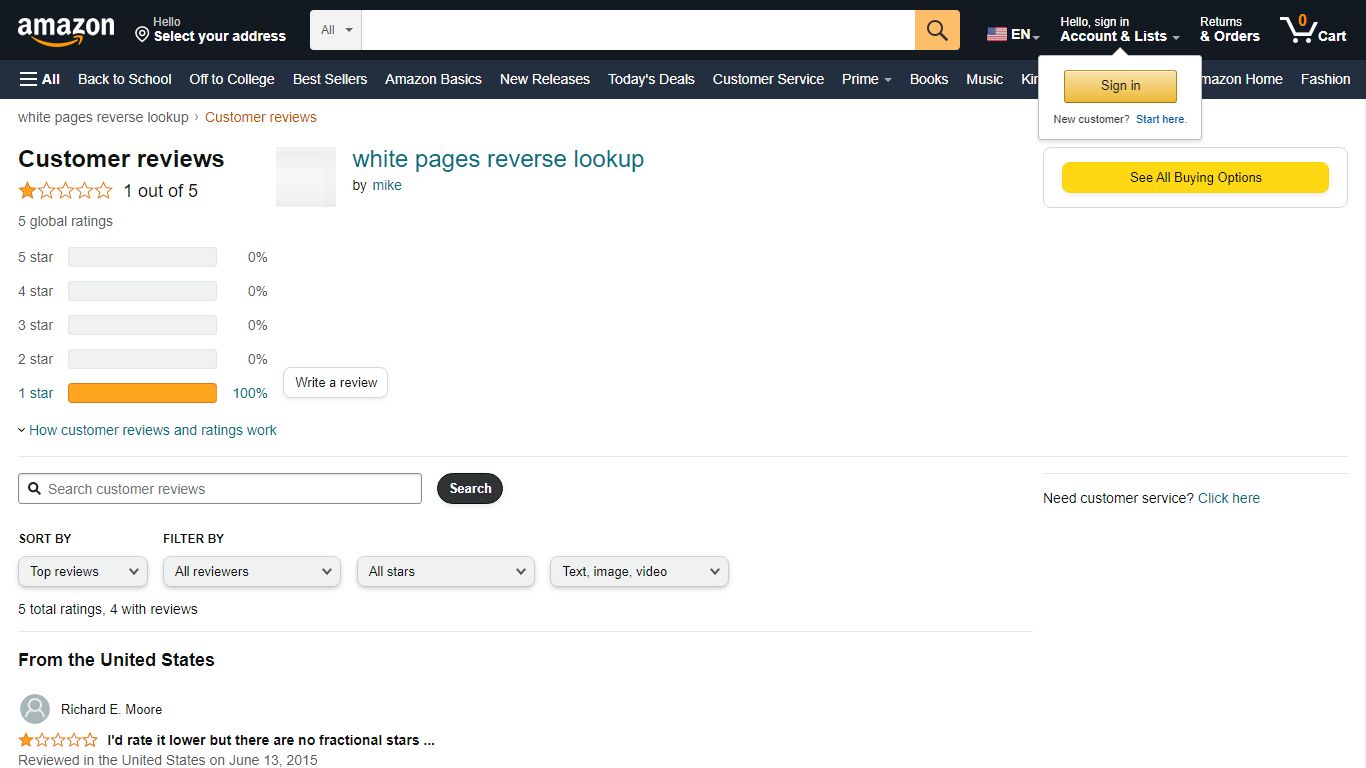Click the 2 star label

tap(36, 359)
